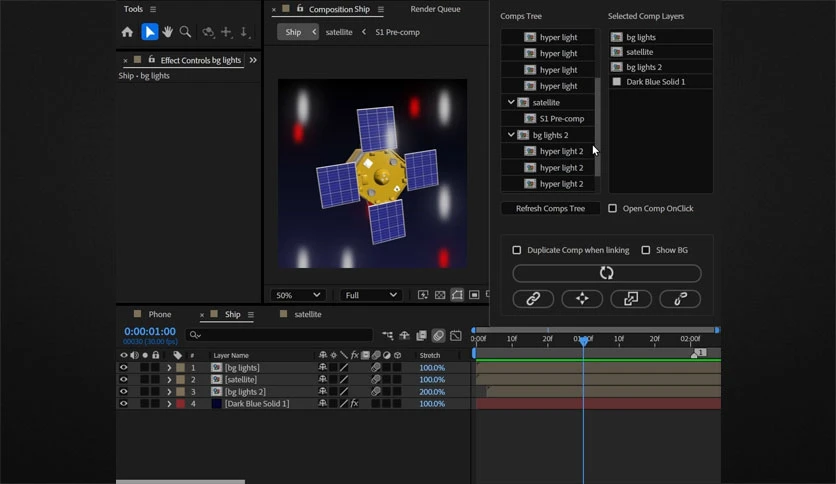Hide the satellite layer eye
Screen dimensions: 836x484
[x=124, y=380]
